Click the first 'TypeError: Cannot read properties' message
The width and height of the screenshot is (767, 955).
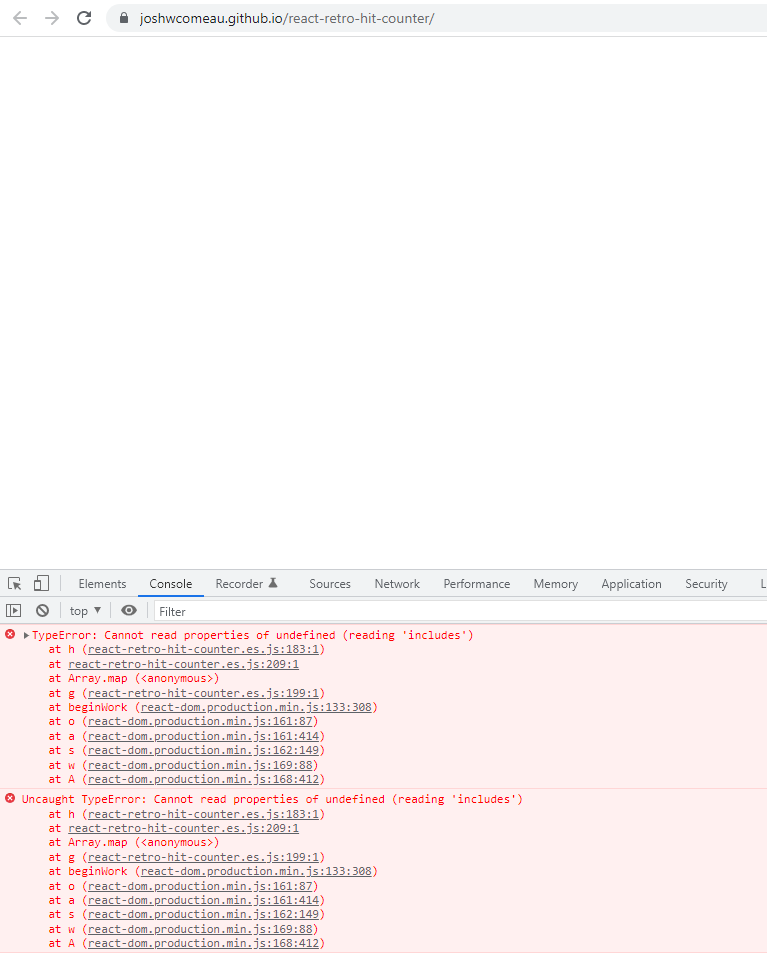pos(253,635)
